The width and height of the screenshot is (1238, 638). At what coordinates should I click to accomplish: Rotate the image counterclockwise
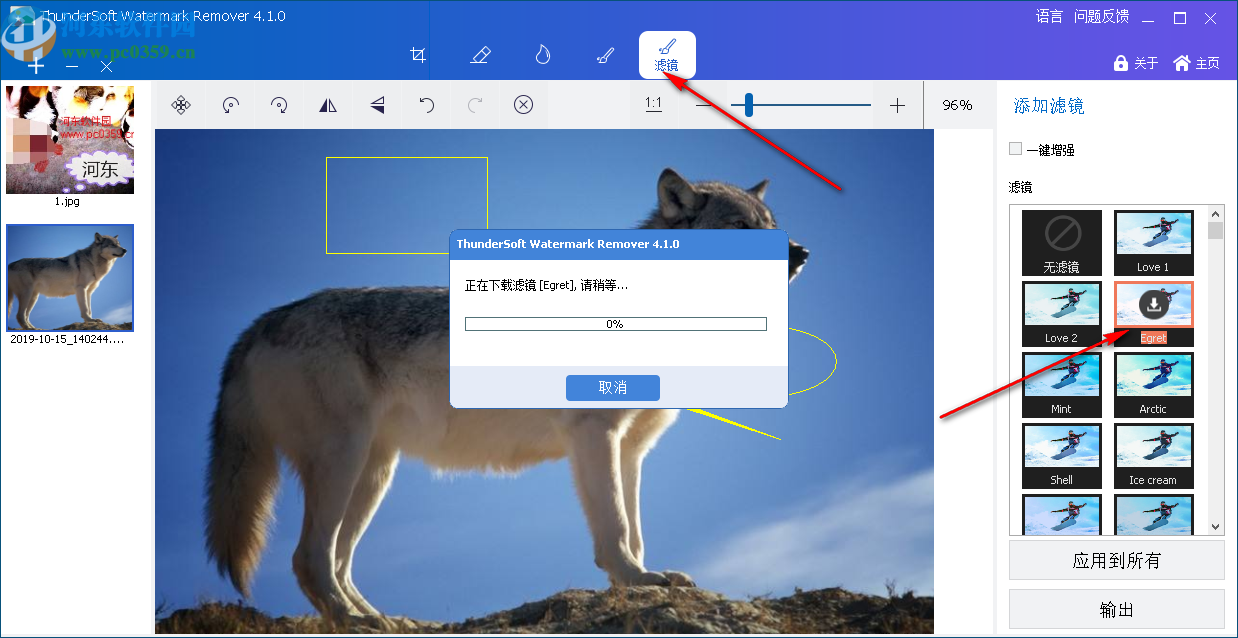229,104
